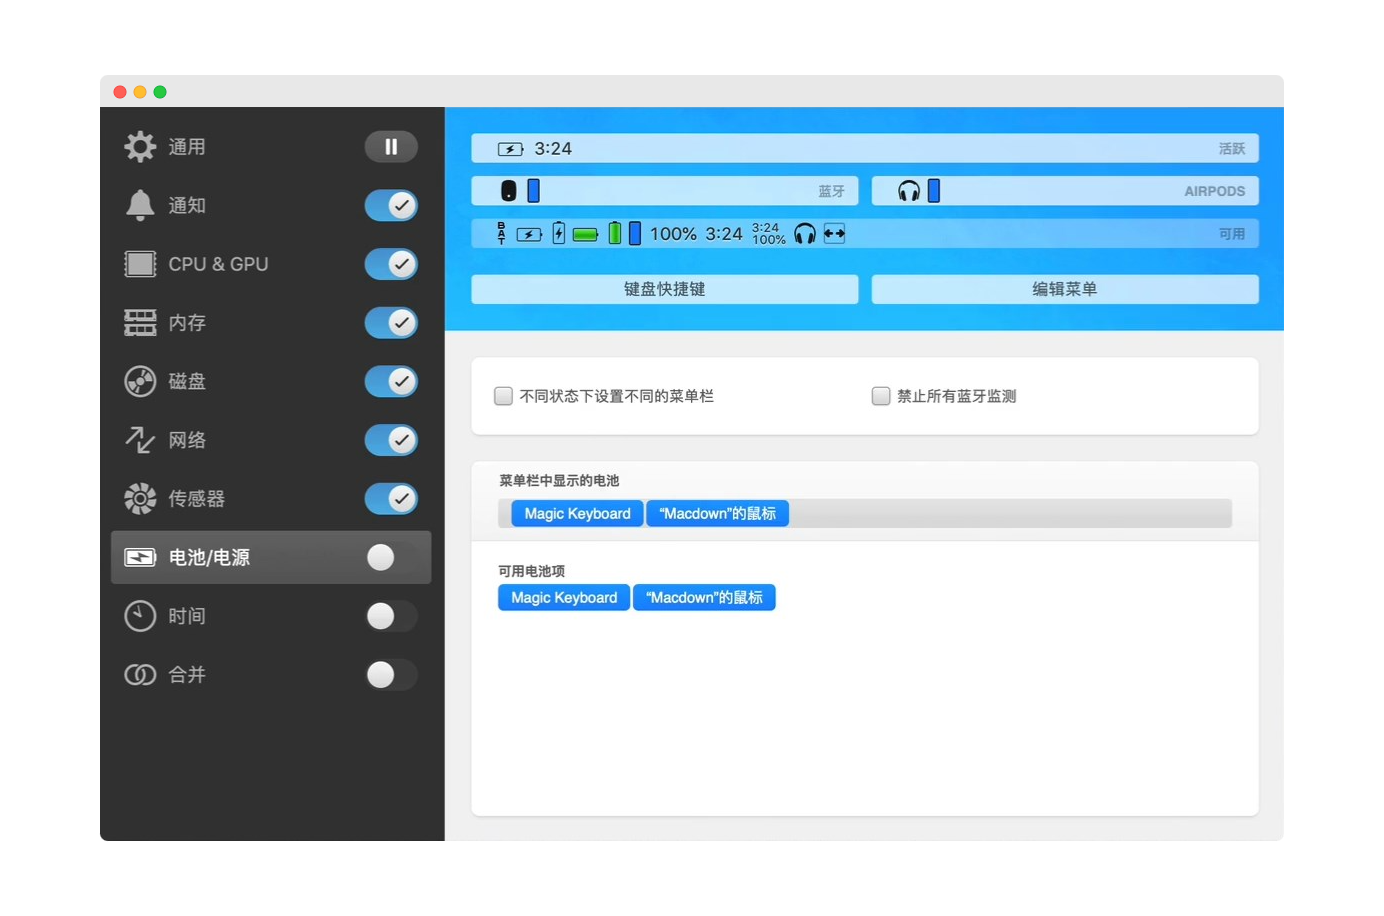
Task: Turn on the 电池/电源 toggle switch
Action: coord(391,557)
